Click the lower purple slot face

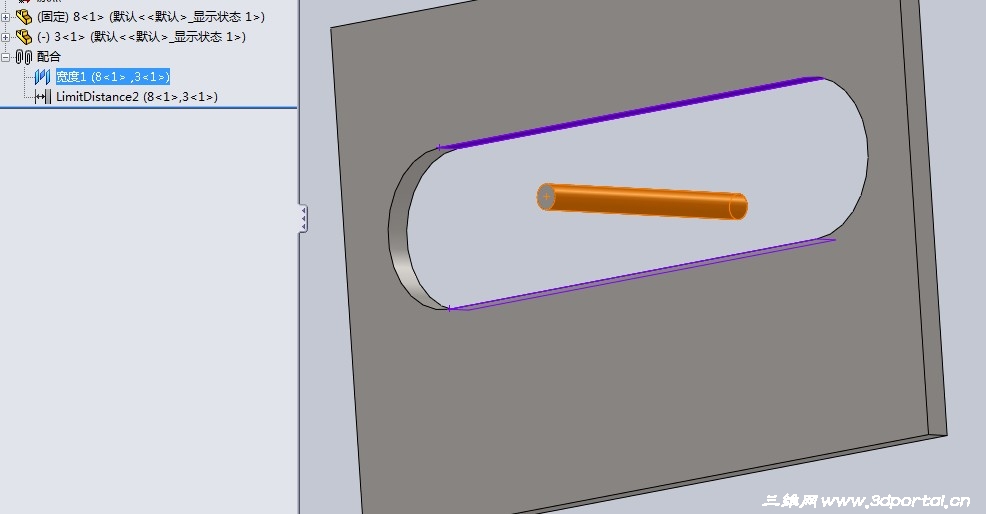[x=641, y=274]
